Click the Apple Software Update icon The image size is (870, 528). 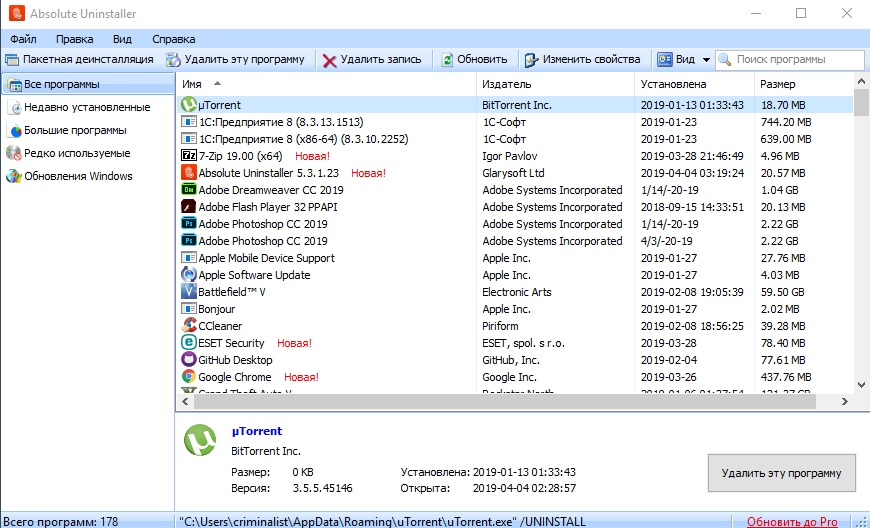(189, 275)
